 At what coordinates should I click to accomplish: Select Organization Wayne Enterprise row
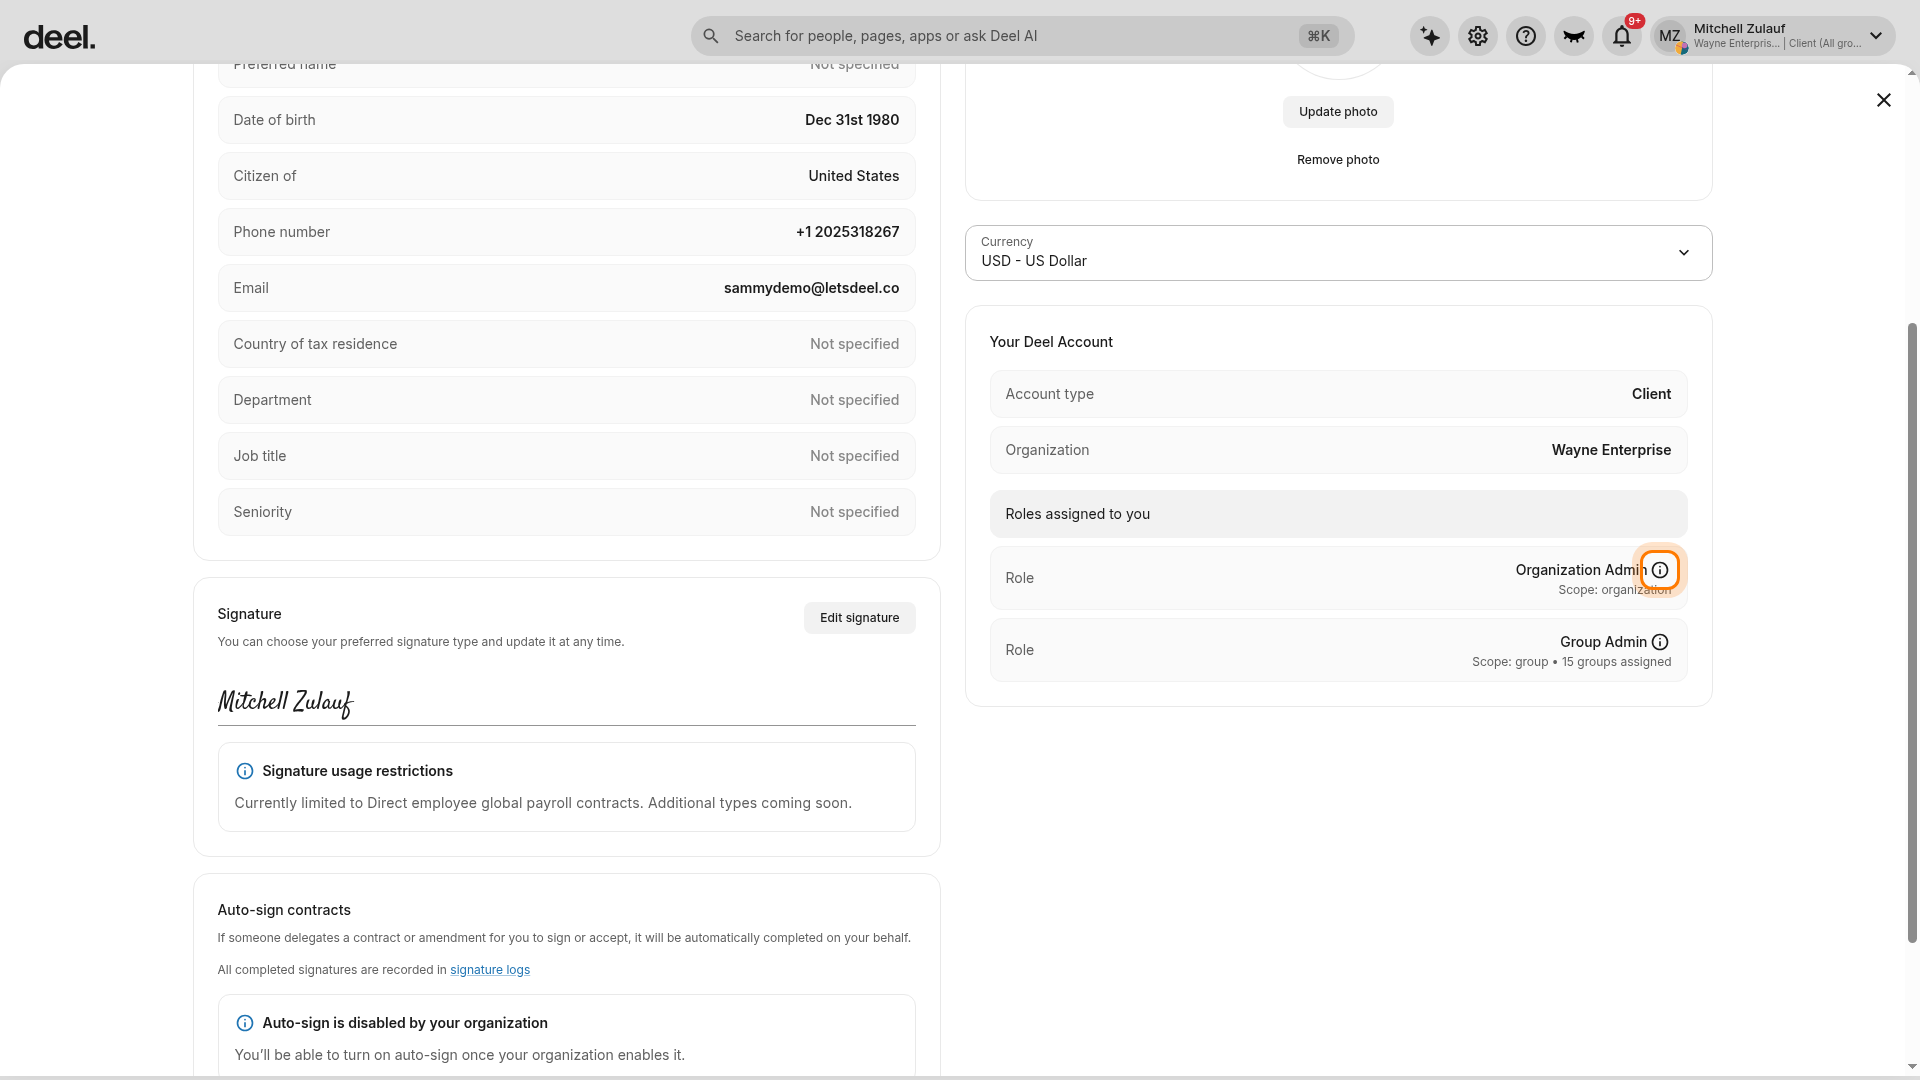pyautogui.click(x=1338, y=450)
